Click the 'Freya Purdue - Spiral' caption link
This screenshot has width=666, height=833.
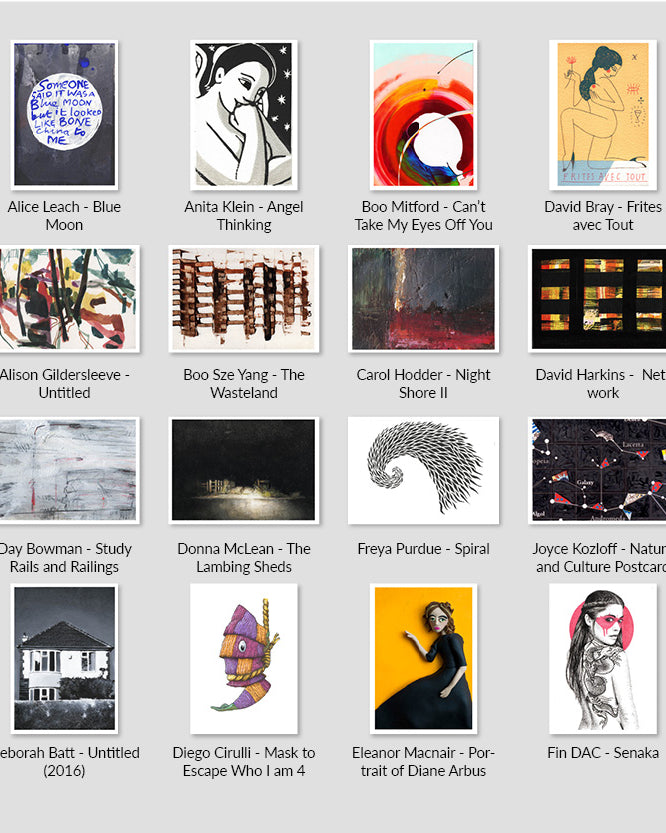pyautogui.click(x=423, y=549)
